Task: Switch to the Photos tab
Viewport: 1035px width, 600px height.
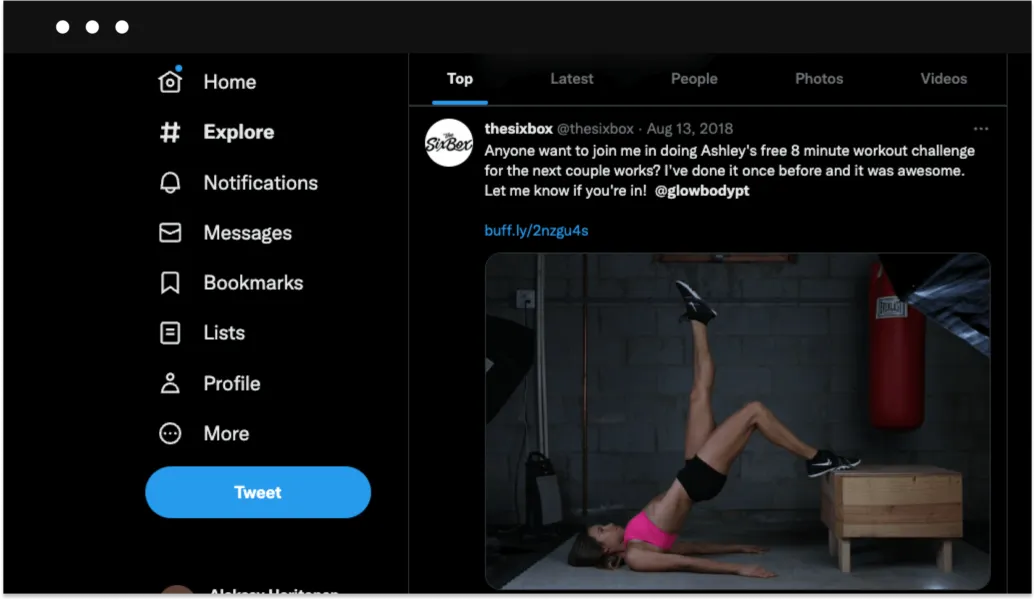Action: pyautogui.click(x=818, y=79)
